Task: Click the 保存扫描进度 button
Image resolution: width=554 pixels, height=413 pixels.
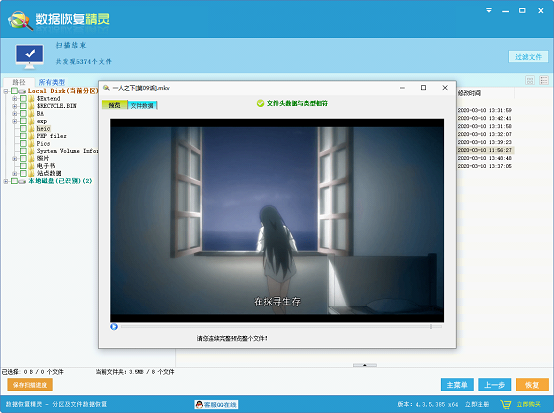Action: pos(30,385)
